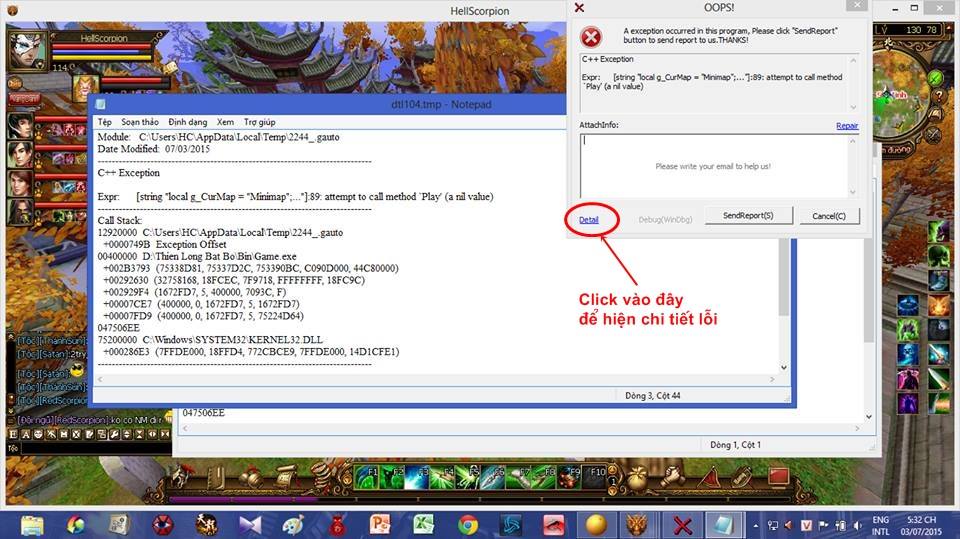Click the crossed swords icon beside minimap
Viewport: 960px width, 539px height.
coord(932,134)
